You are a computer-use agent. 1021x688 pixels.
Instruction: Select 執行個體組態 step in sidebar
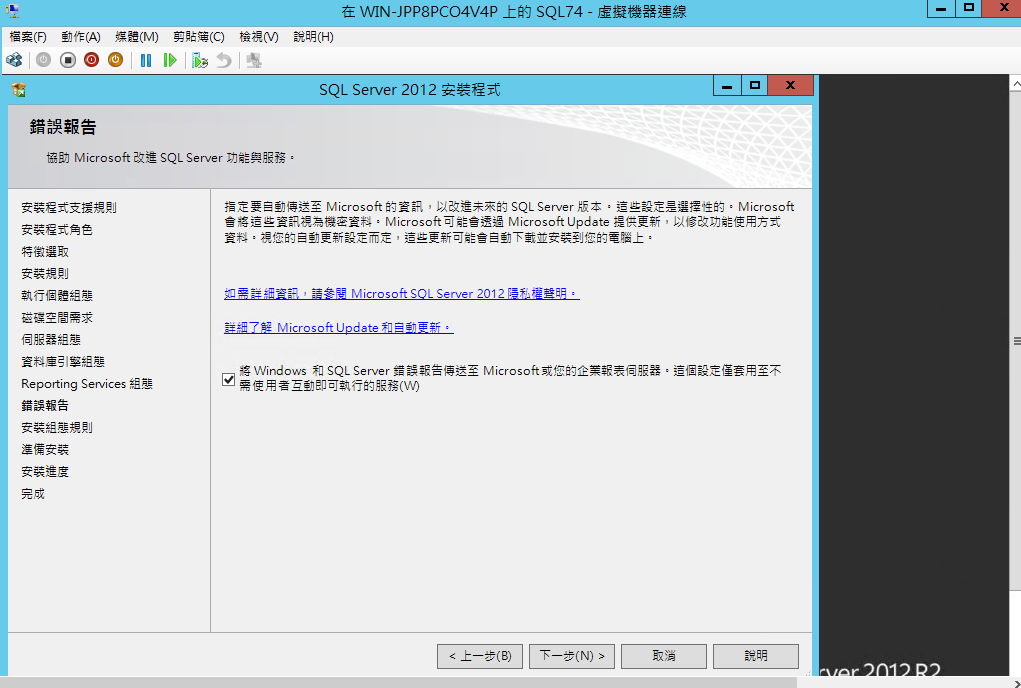tap(57, 296)
